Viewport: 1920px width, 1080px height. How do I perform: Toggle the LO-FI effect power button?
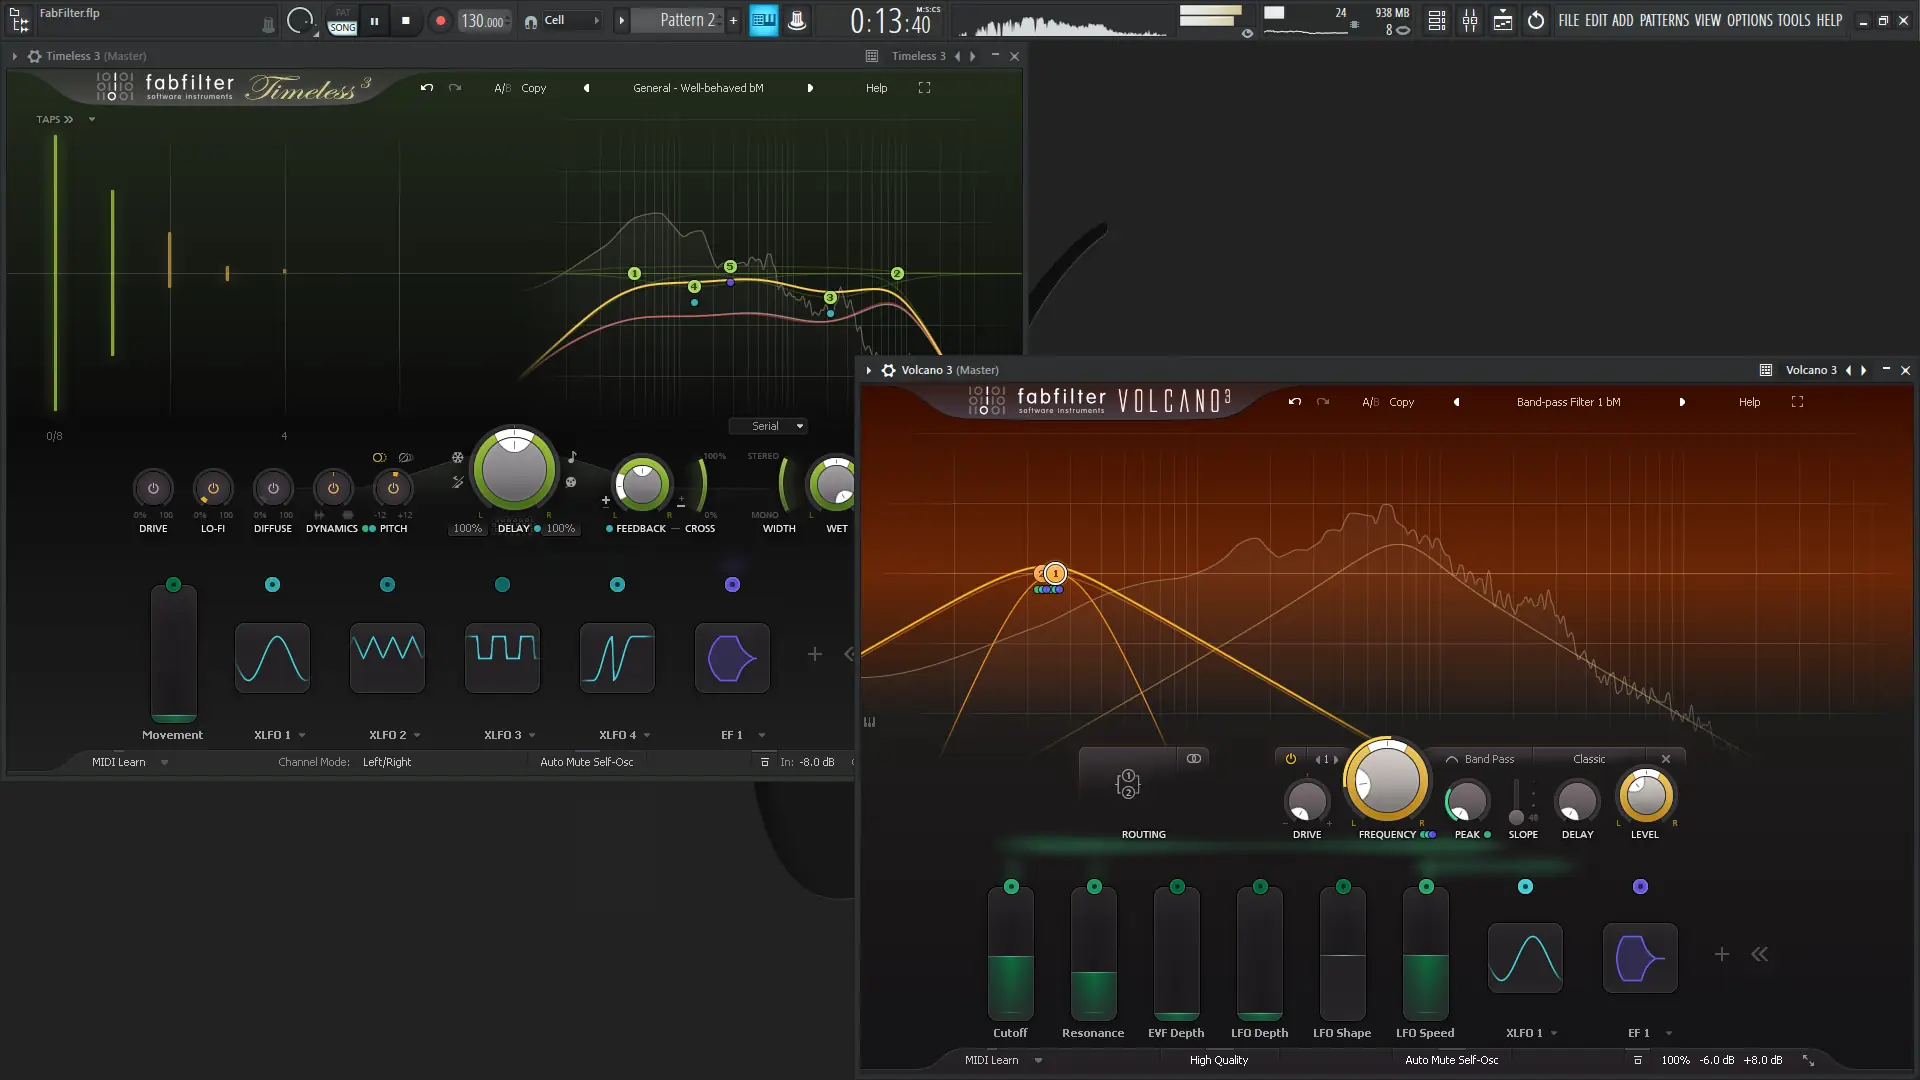[x=213, y=489]
